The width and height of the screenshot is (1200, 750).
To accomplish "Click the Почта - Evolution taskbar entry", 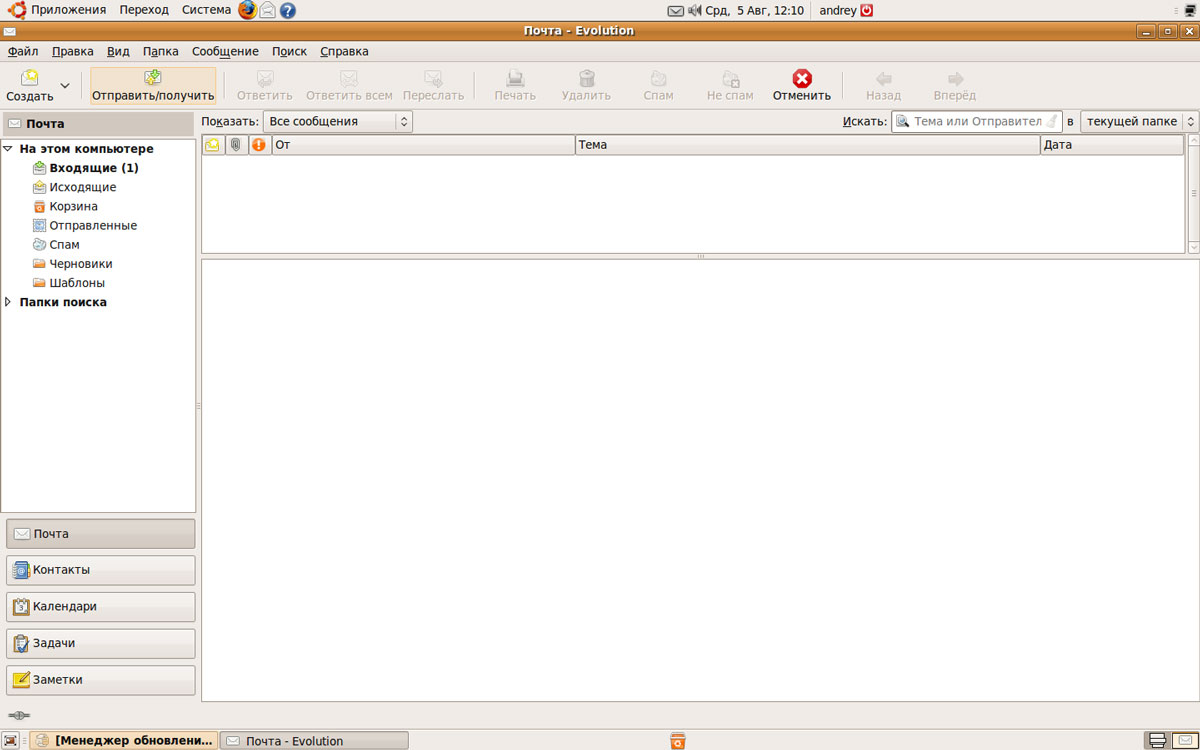I will (x=314, y=741).
